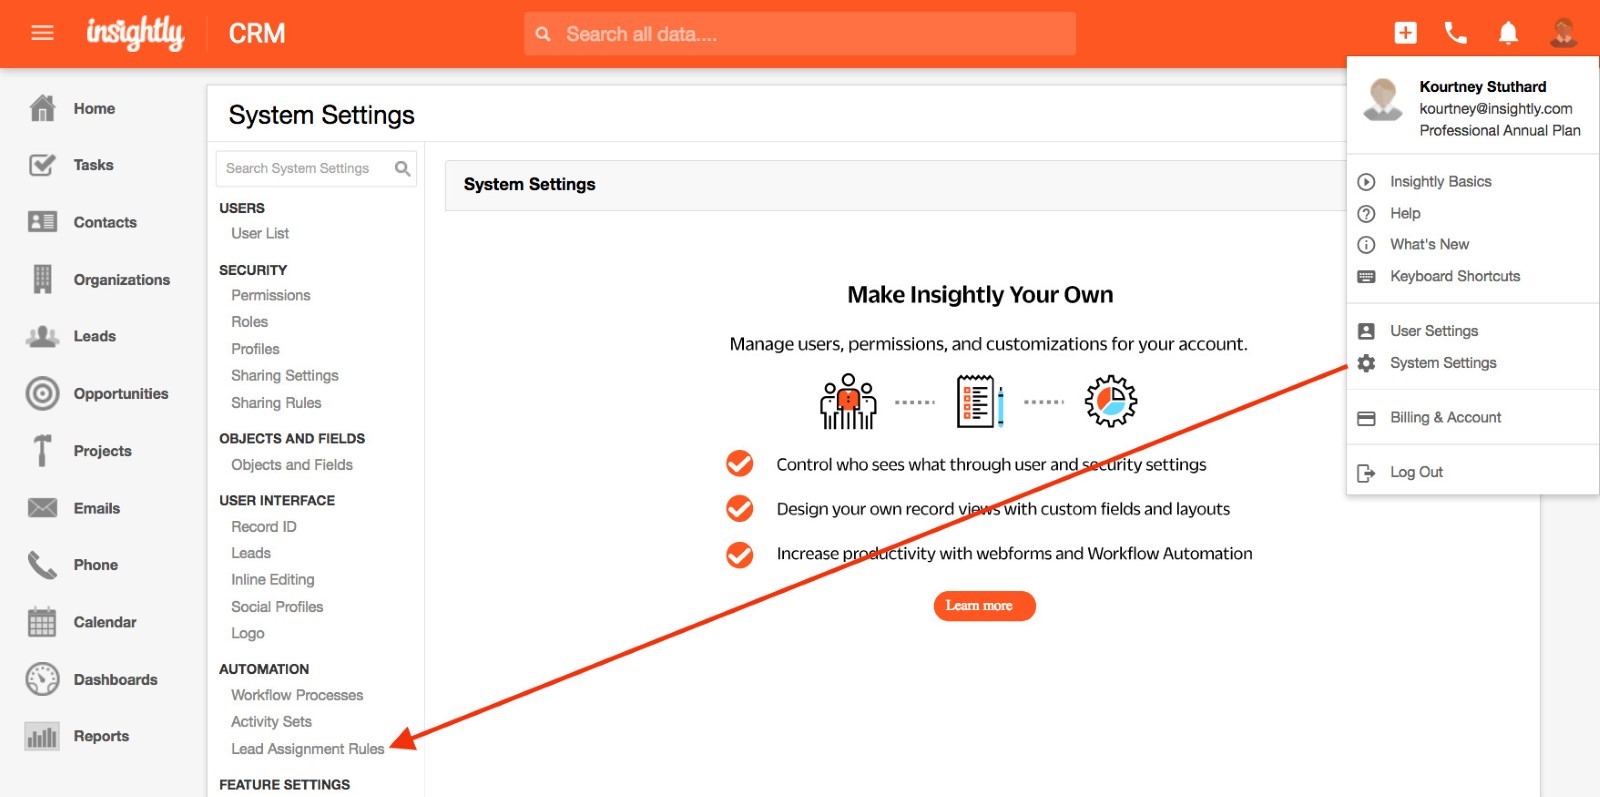
Task: Open Permissions under Security
Action: click(x=271, y=295)
